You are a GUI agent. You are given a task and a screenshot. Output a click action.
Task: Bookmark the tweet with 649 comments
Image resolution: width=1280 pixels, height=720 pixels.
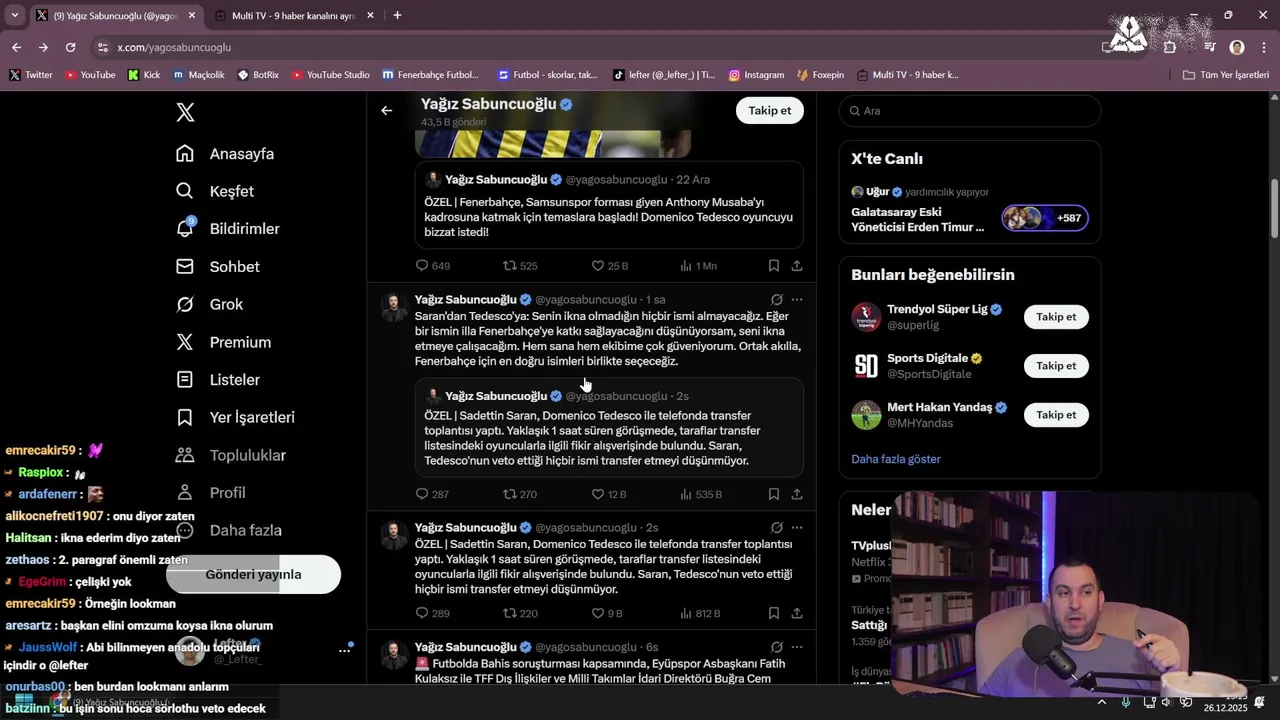(x=774, y=266)
